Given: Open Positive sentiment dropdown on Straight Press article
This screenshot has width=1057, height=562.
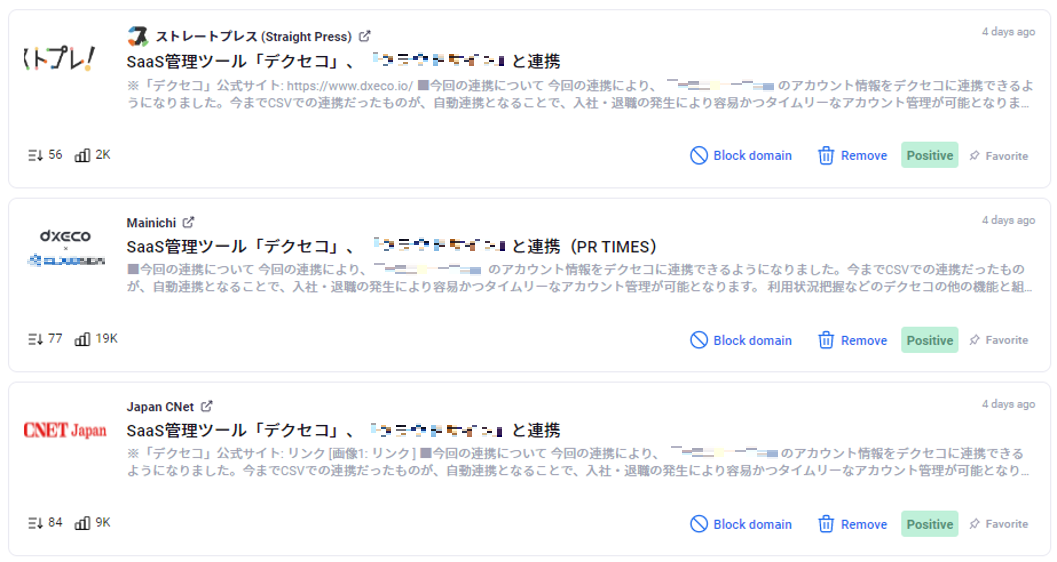Looking at the screenshot, I should 929,156.
